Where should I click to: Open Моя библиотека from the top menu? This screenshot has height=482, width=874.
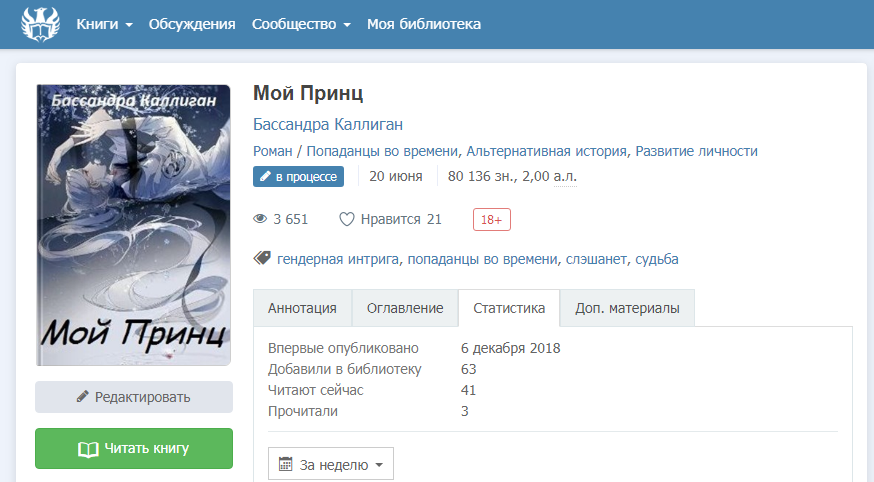tap(423, 24)
